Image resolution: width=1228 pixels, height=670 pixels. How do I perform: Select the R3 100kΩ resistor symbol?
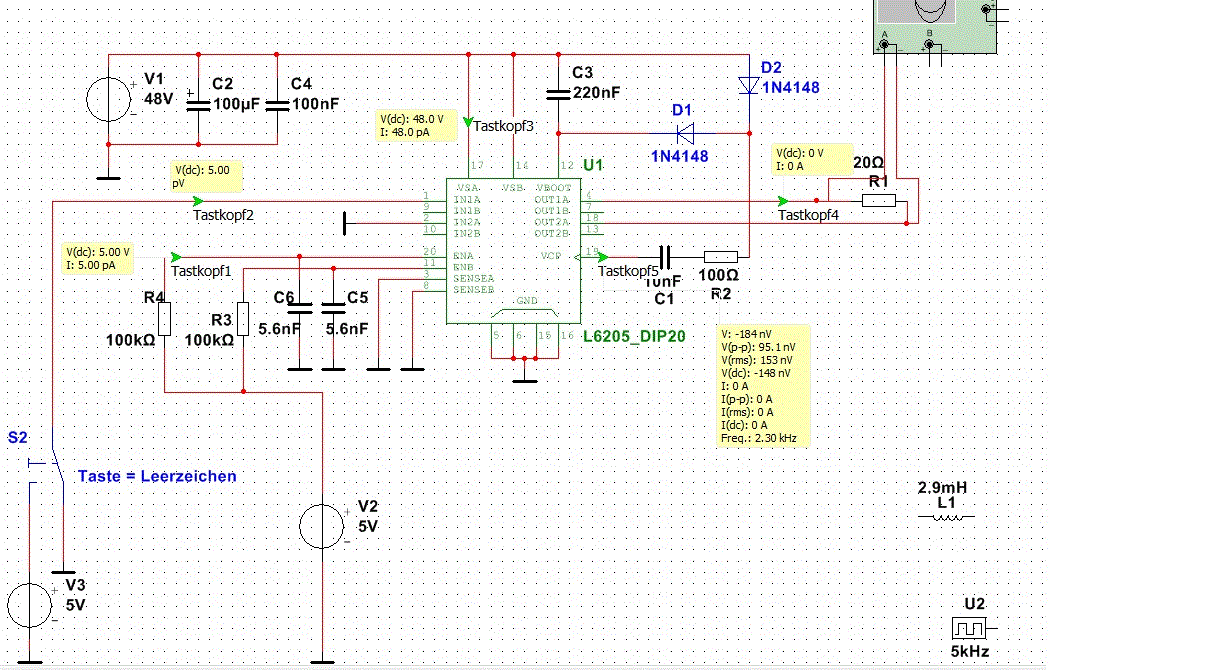click(243, 318)
